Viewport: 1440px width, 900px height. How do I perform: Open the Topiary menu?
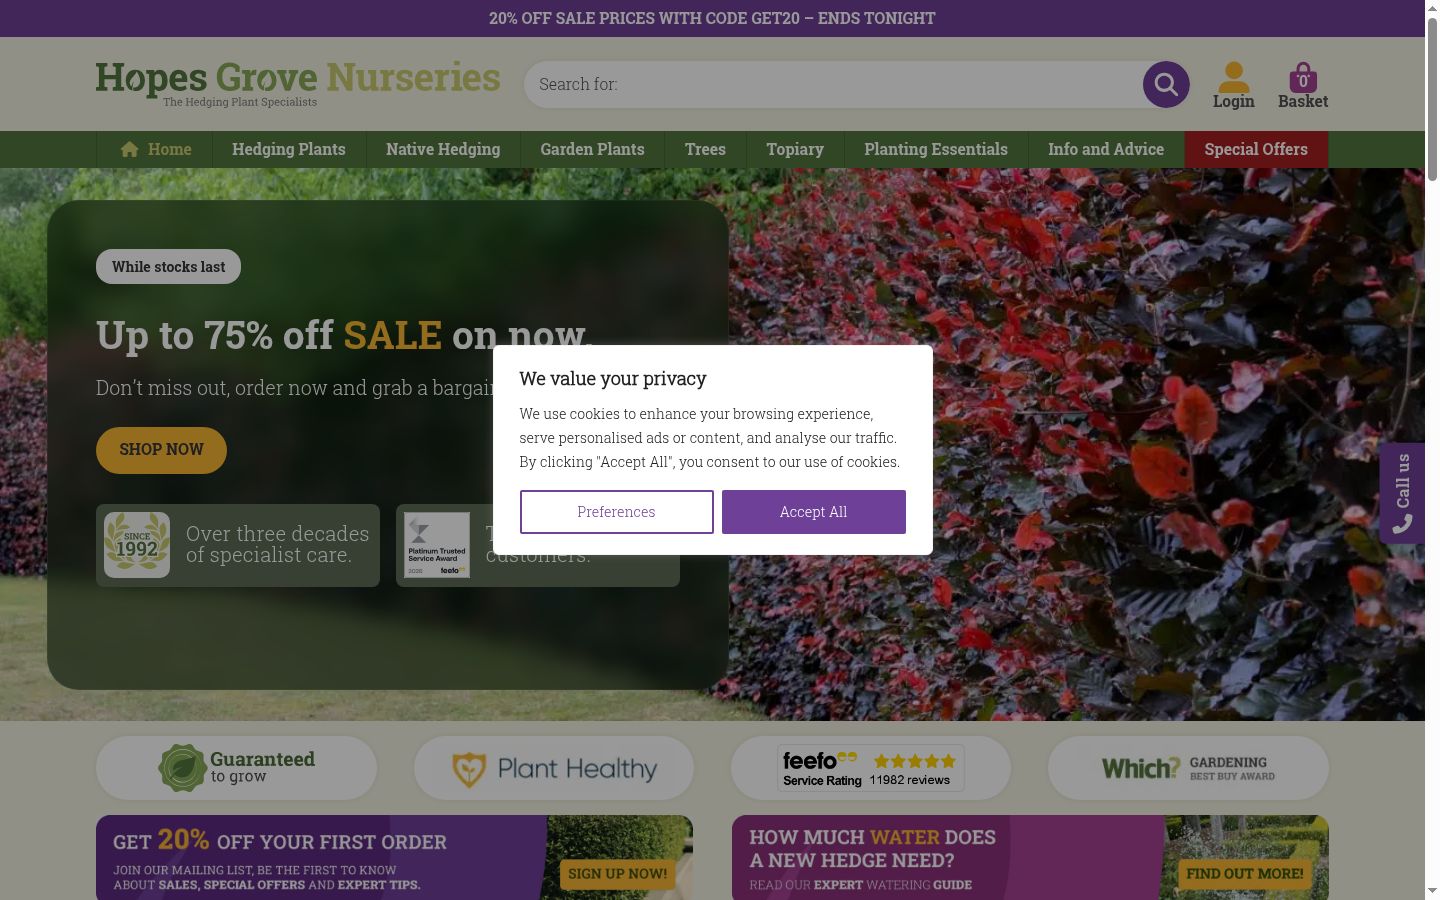pos(795,149)
